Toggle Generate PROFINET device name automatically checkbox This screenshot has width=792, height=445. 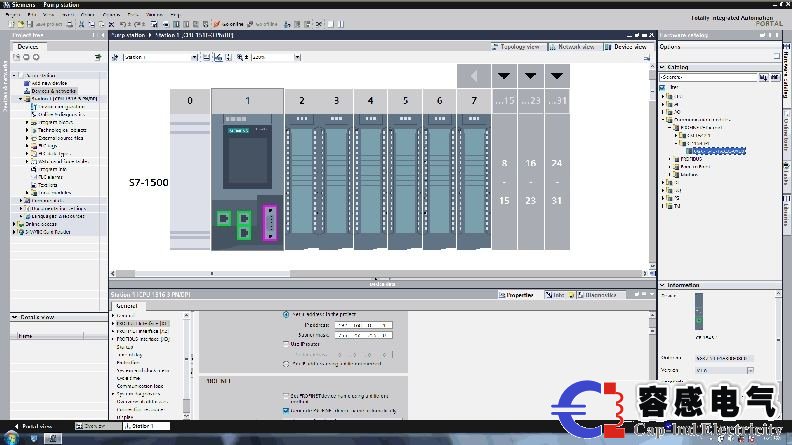286,411
